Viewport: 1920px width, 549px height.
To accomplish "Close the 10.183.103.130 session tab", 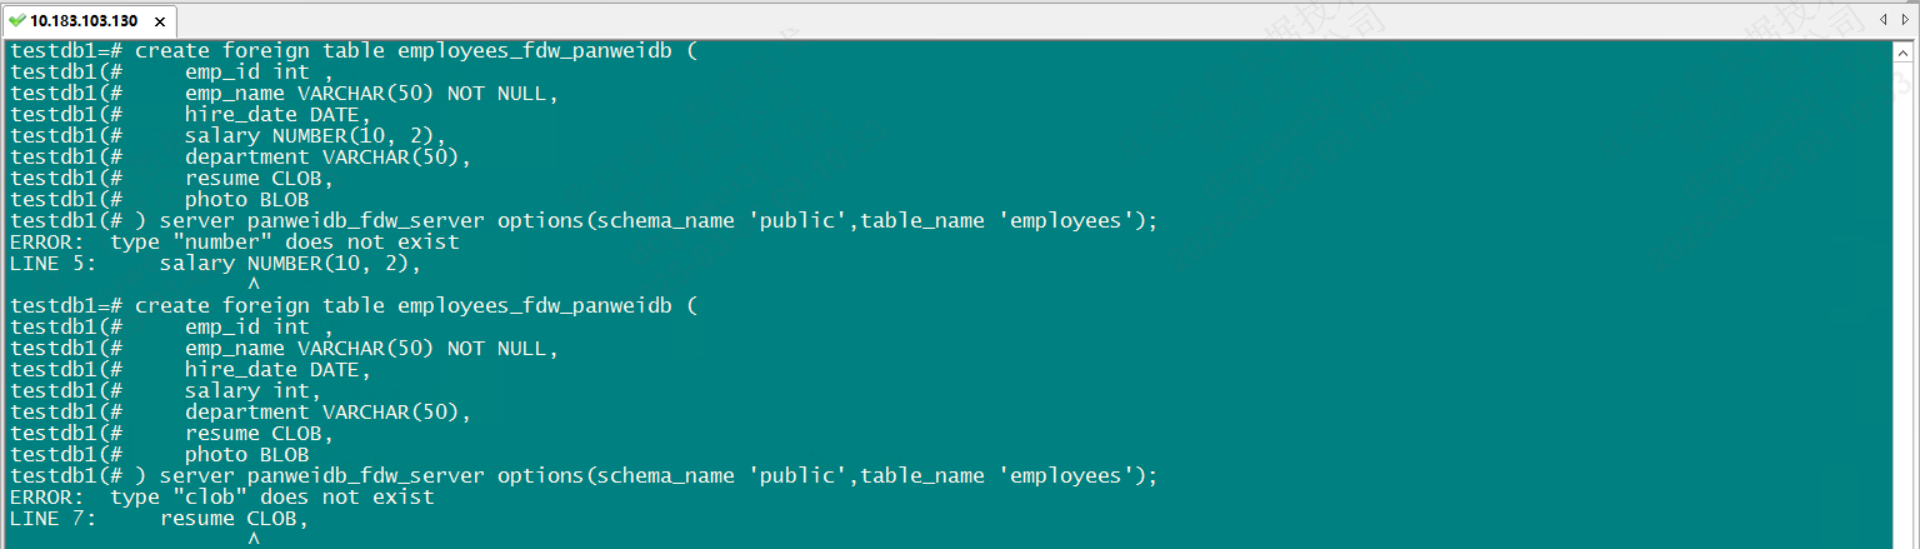I will 160,21.
